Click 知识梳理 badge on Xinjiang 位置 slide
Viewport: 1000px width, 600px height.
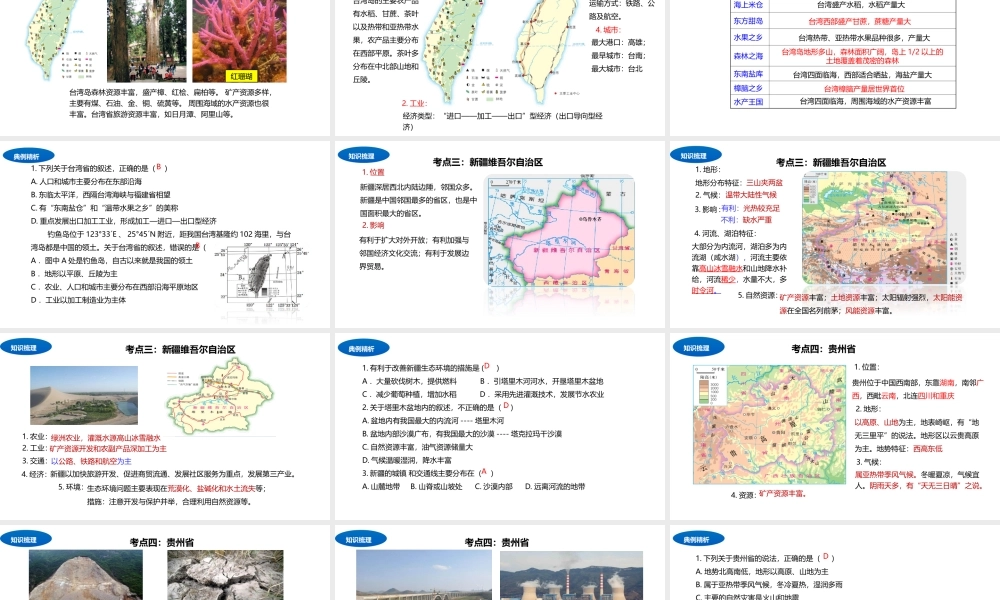pyautogui.click(x=362, y=156)
